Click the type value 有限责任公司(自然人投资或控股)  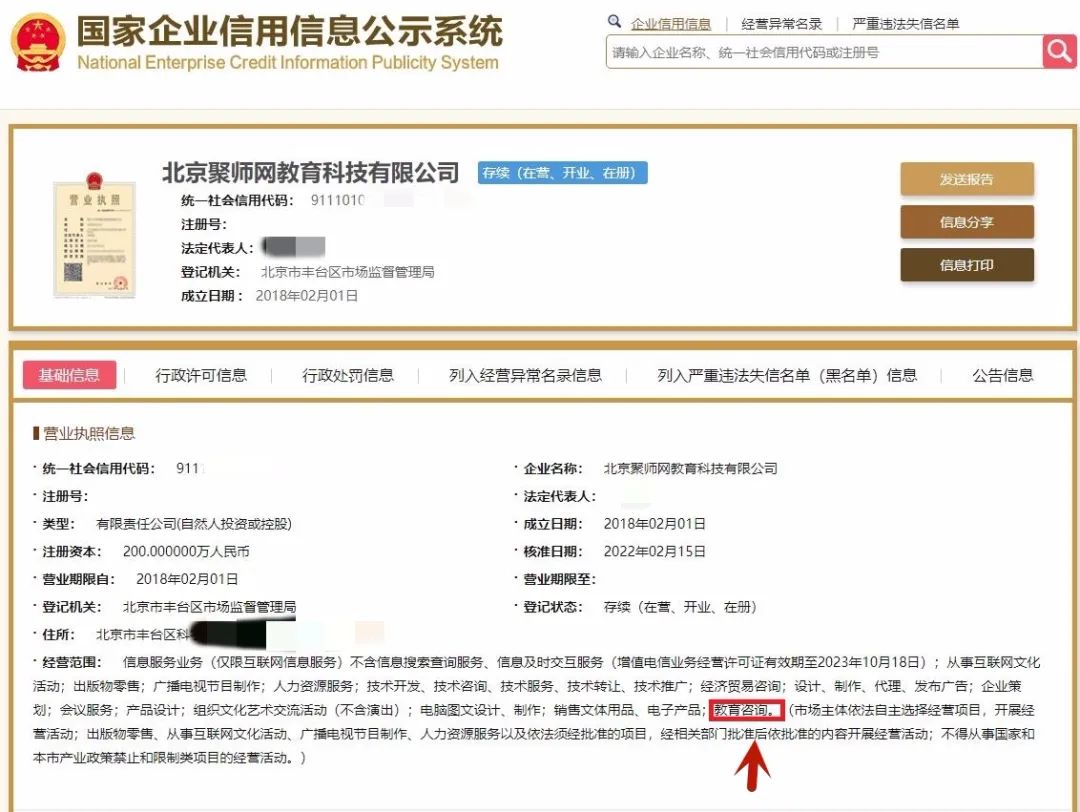194,524
